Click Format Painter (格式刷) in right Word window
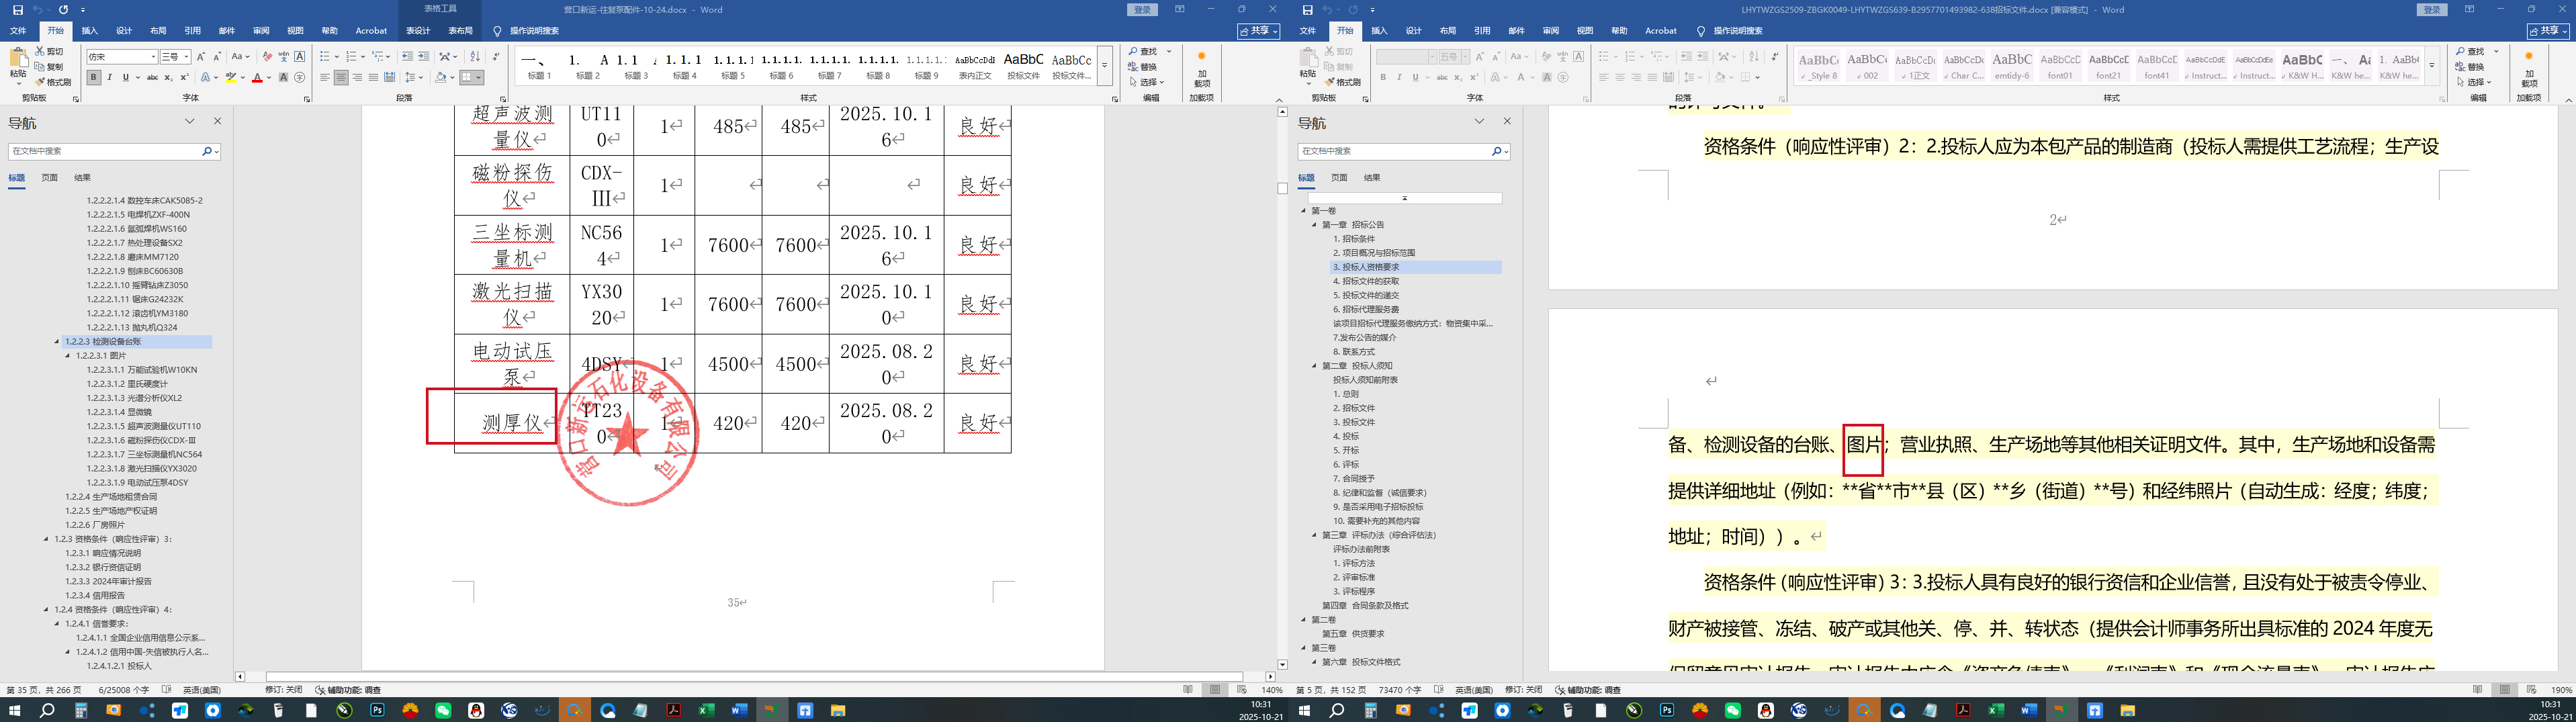Screen dimensions: 2576x722 [x=1343, y=82]
